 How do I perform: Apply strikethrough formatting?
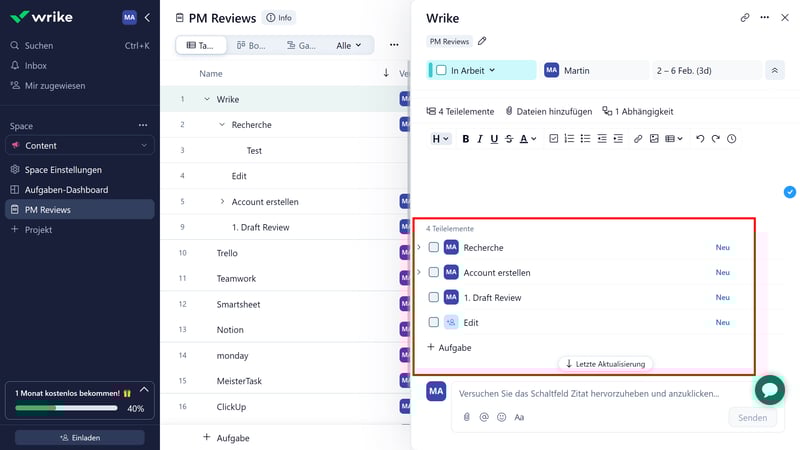(509, 139)
